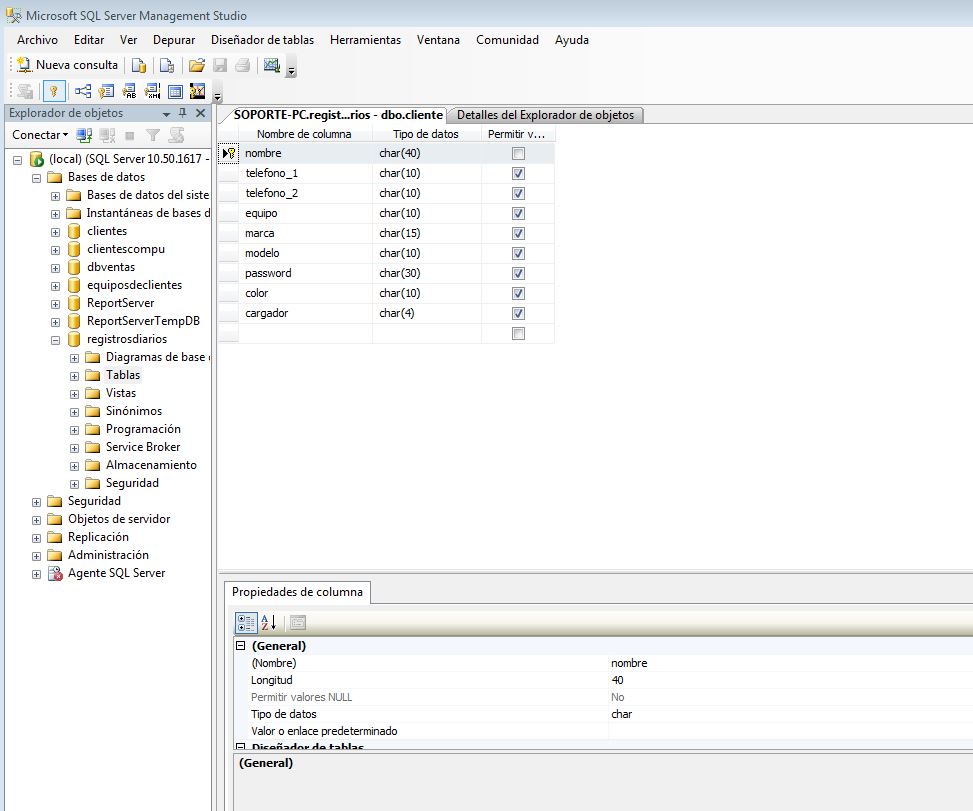Expand the Agente SQL Server node
This screenshot has width=973, height=811.
click(37, 574)
